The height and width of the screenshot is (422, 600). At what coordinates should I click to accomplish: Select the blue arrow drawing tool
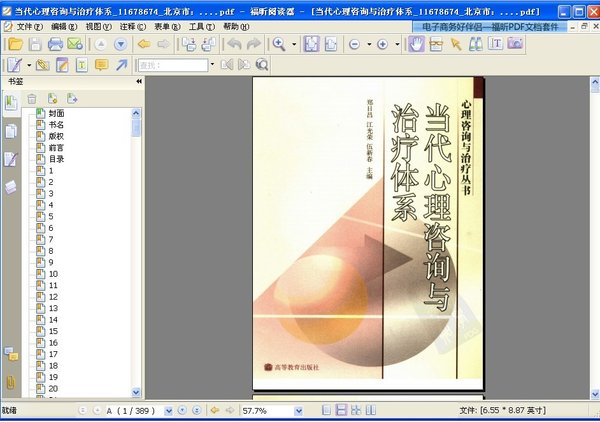[x=122, y=65]
